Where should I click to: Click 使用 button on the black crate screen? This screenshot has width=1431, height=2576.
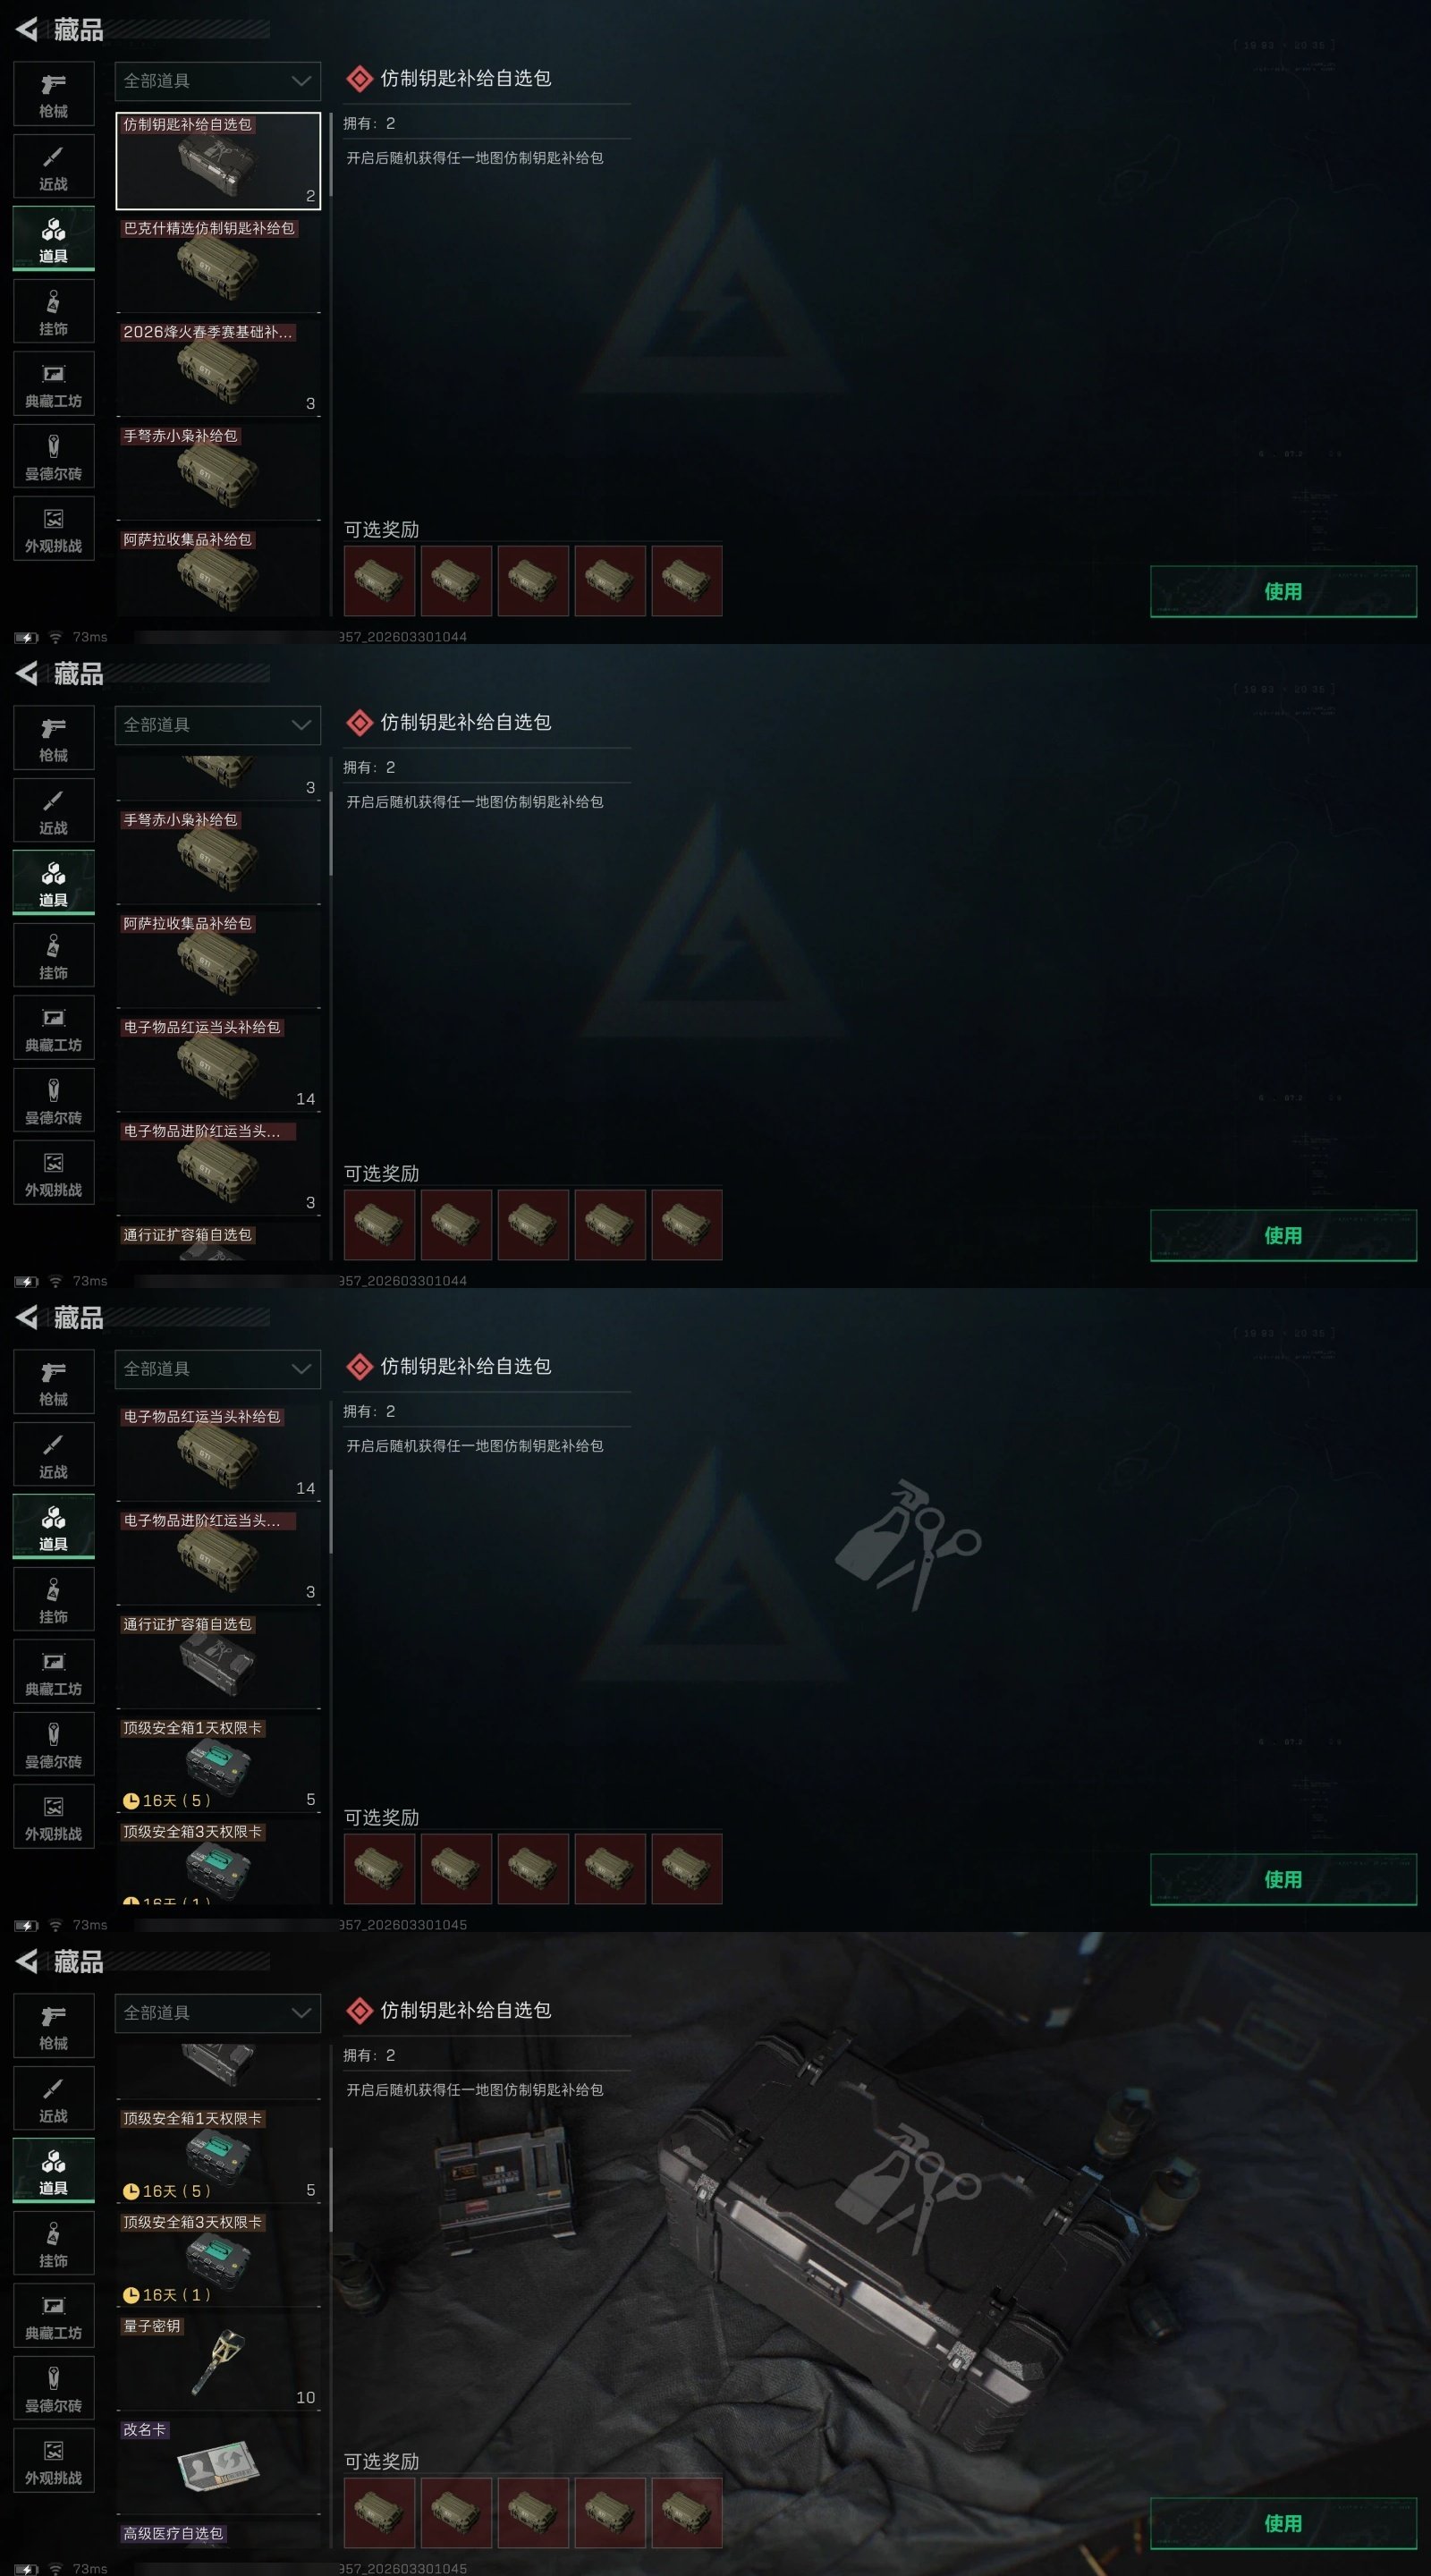click(1283, 2523)
